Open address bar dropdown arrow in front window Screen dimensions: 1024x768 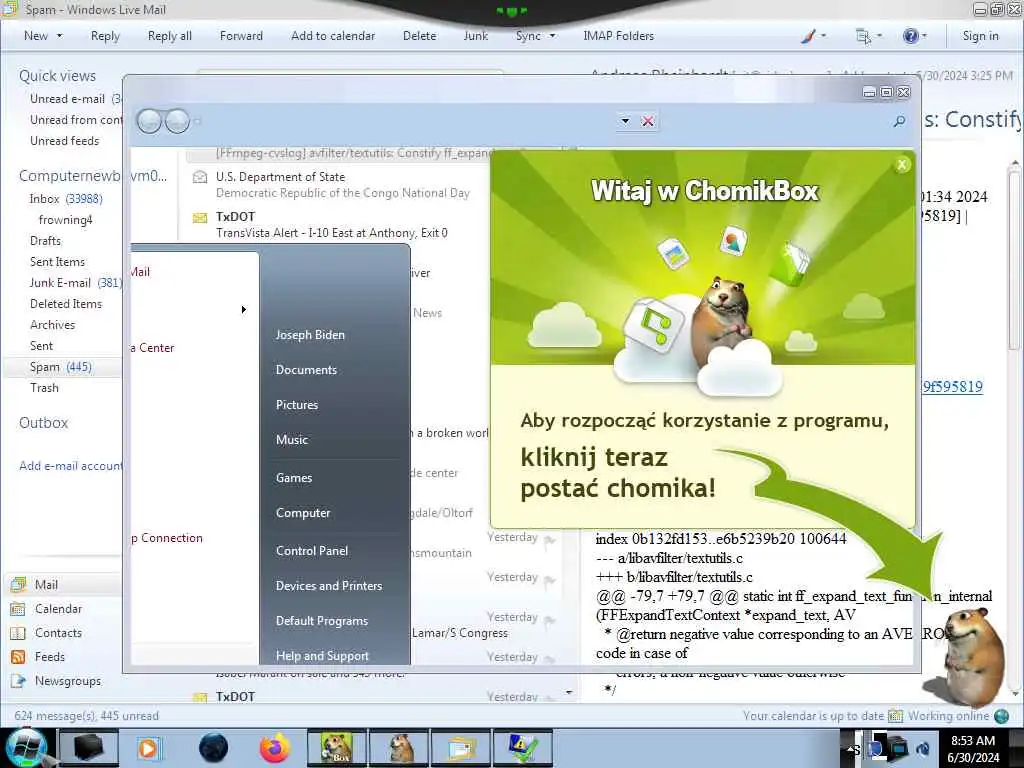coord(625,121)
